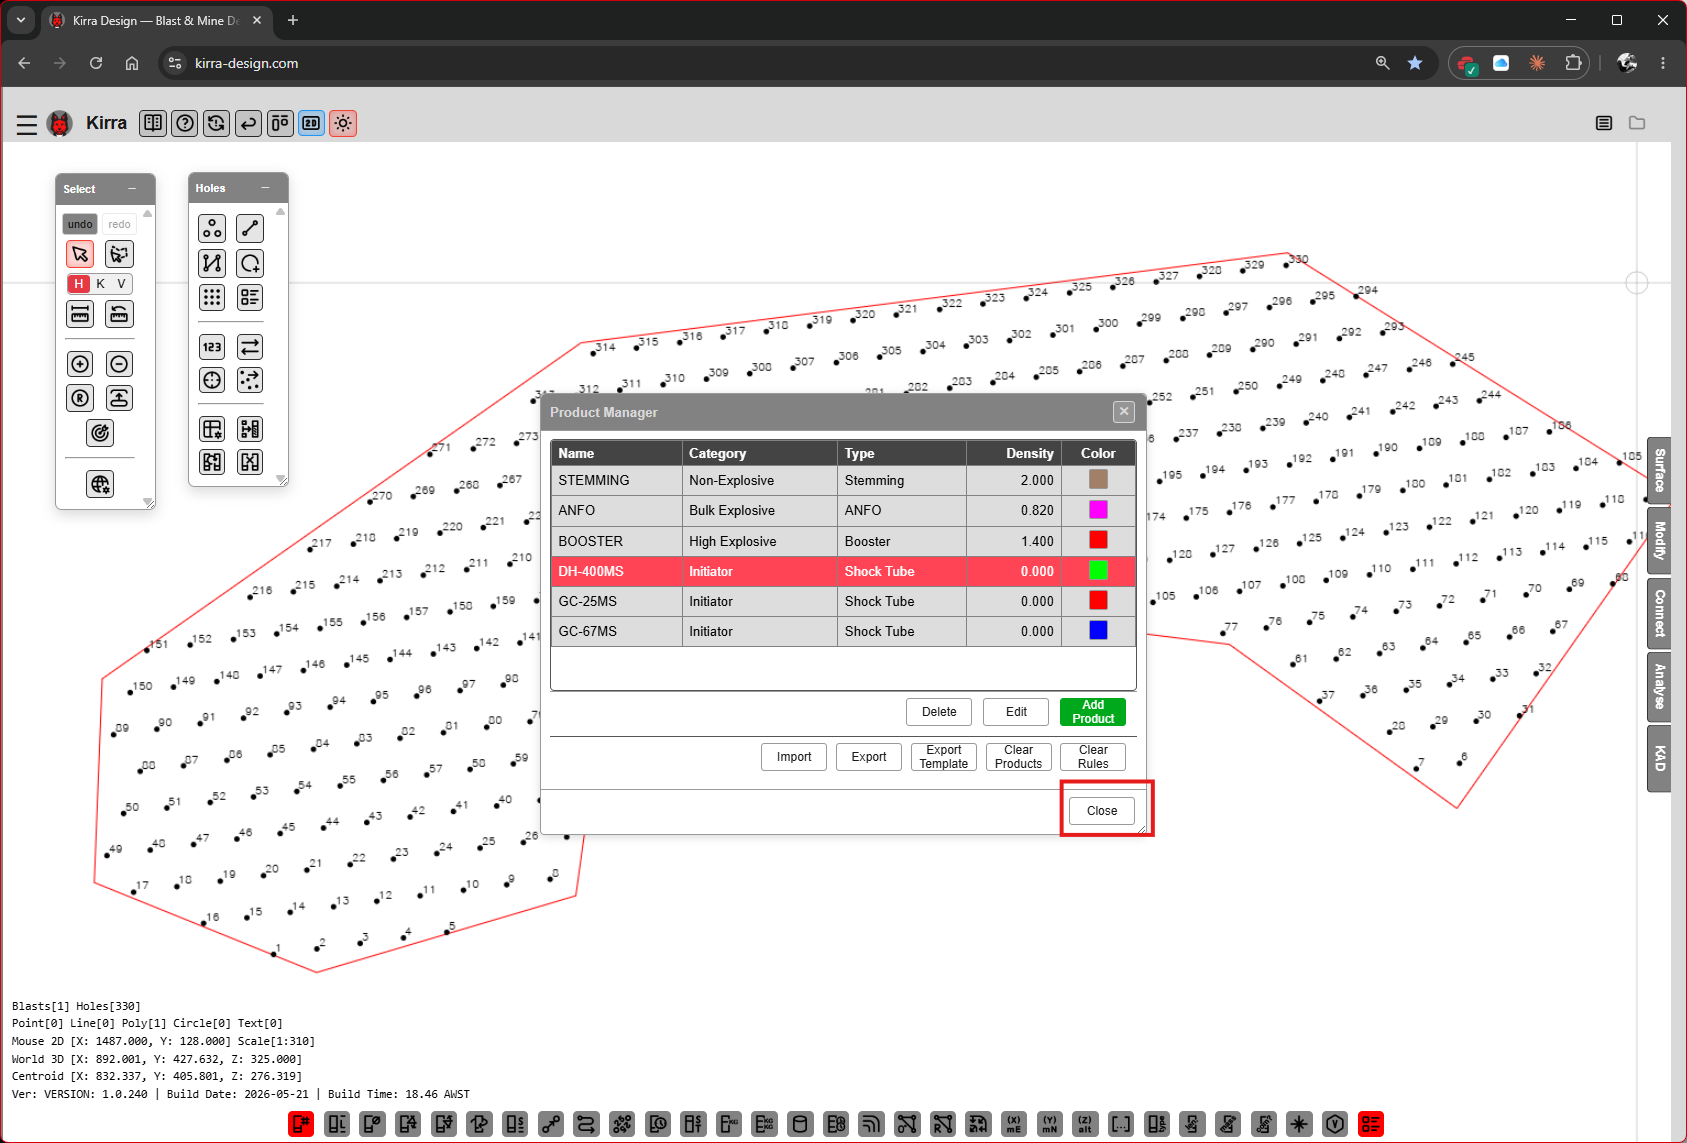1687x1143 pixels.
Task: Select the holes along polyline tool
Action: pyautogui.click(x=212, y=263)
